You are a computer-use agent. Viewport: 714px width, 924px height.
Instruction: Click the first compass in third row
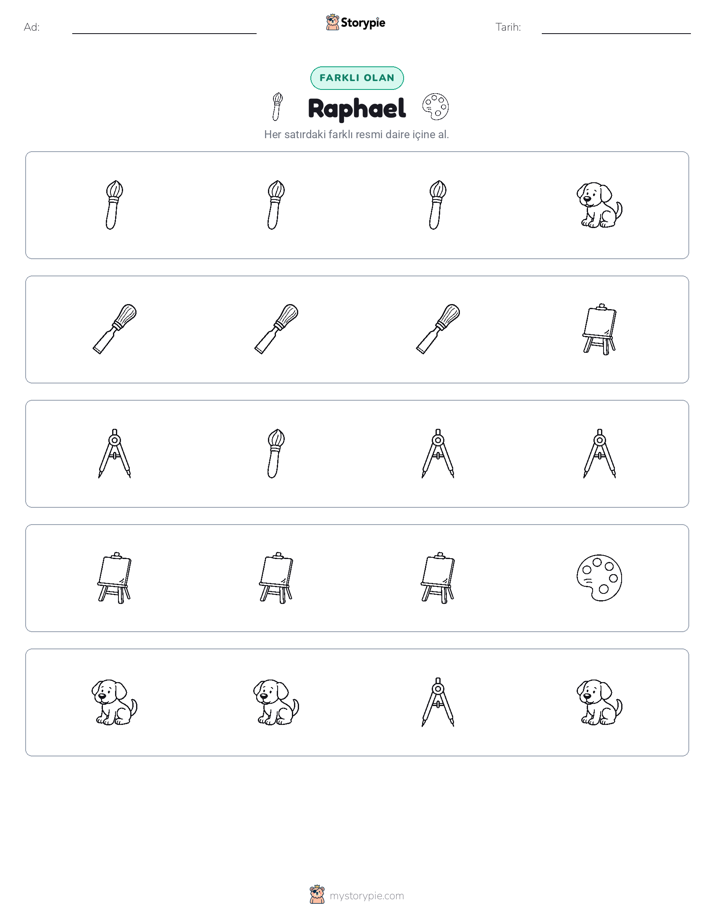(x=114, y=454)
